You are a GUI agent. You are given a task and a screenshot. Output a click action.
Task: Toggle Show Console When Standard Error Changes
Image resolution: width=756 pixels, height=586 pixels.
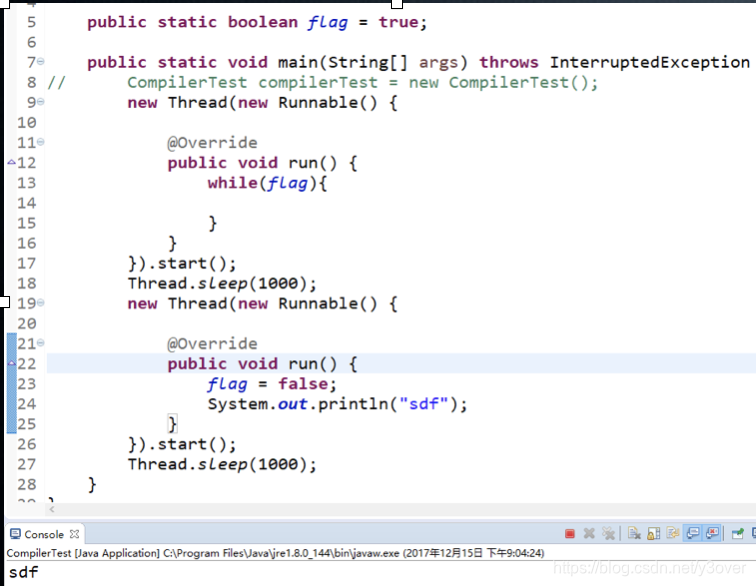712,533
